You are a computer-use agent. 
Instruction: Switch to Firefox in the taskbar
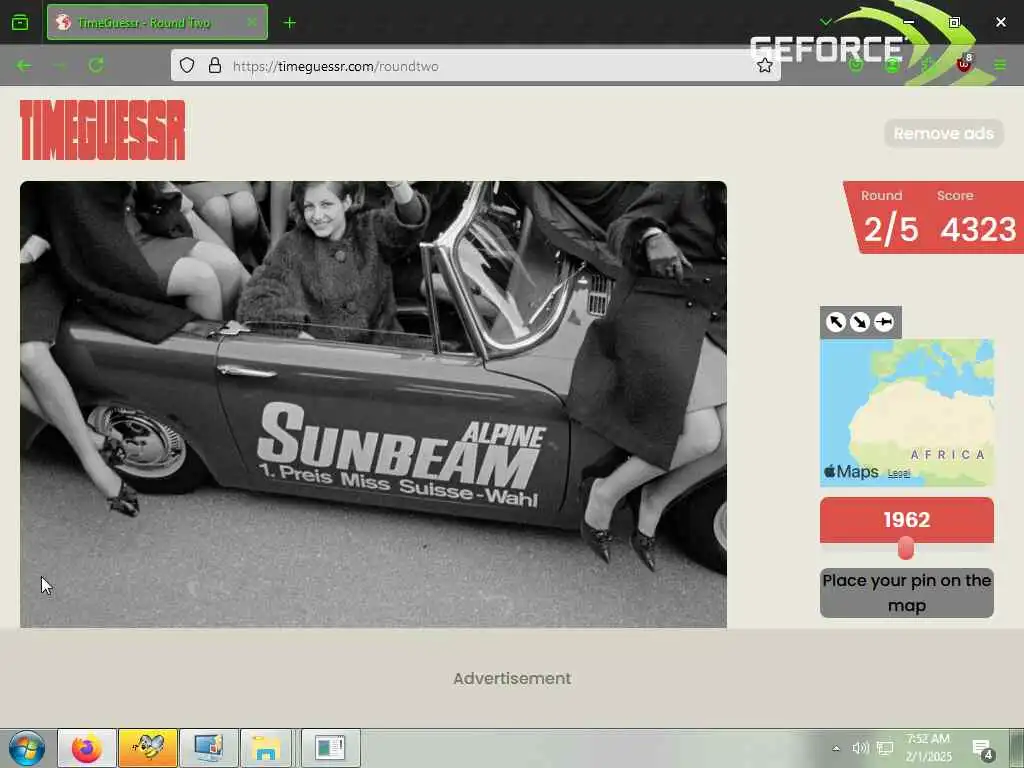click(87, 748)
